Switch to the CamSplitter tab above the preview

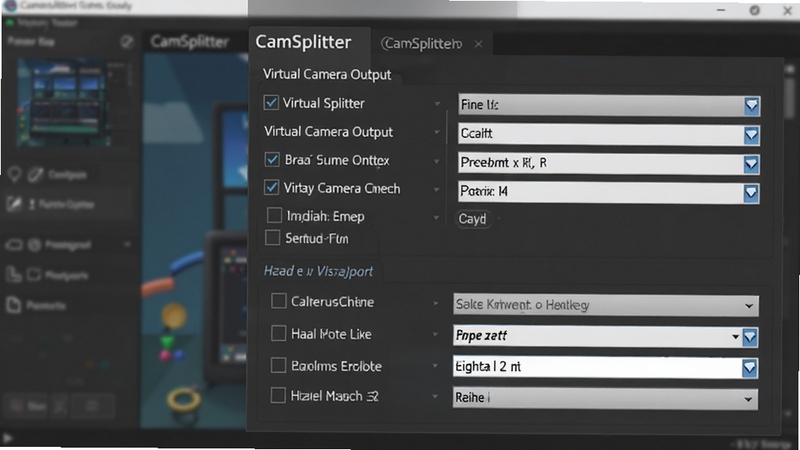coord(189,42)
